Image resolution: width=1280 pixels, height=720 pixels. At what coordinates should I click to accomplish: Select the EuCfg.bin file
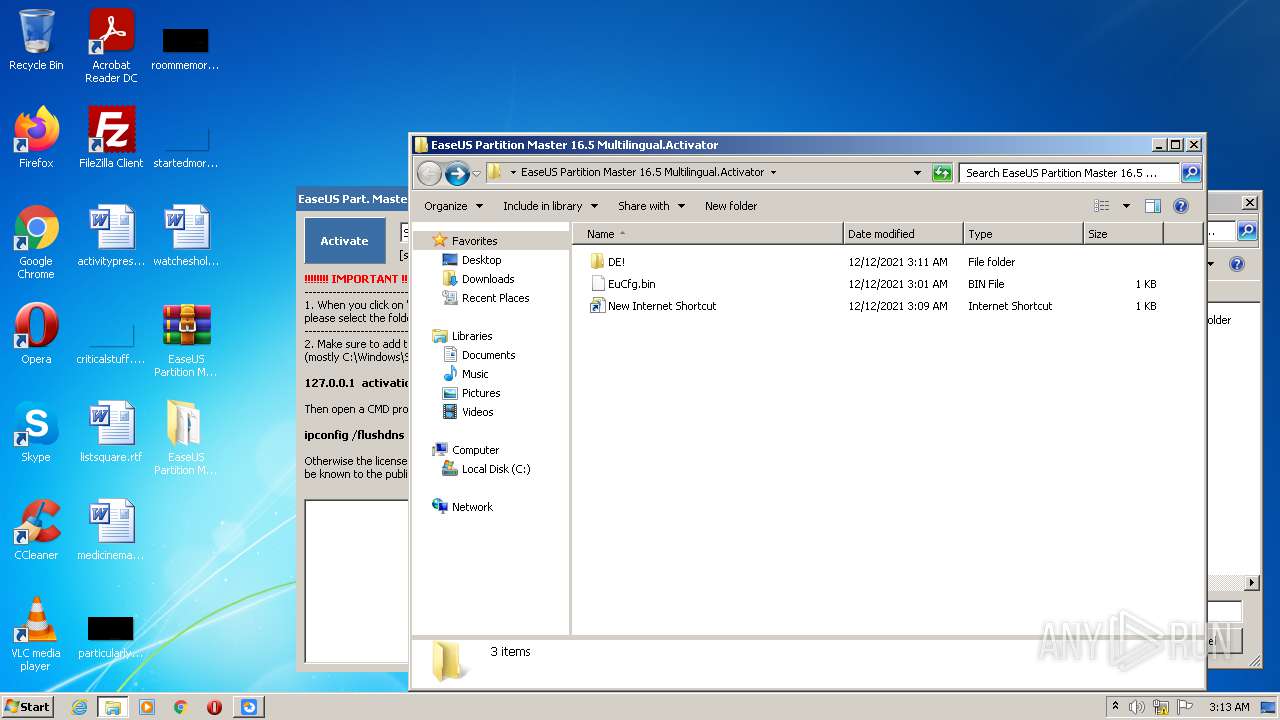[631, 284]
